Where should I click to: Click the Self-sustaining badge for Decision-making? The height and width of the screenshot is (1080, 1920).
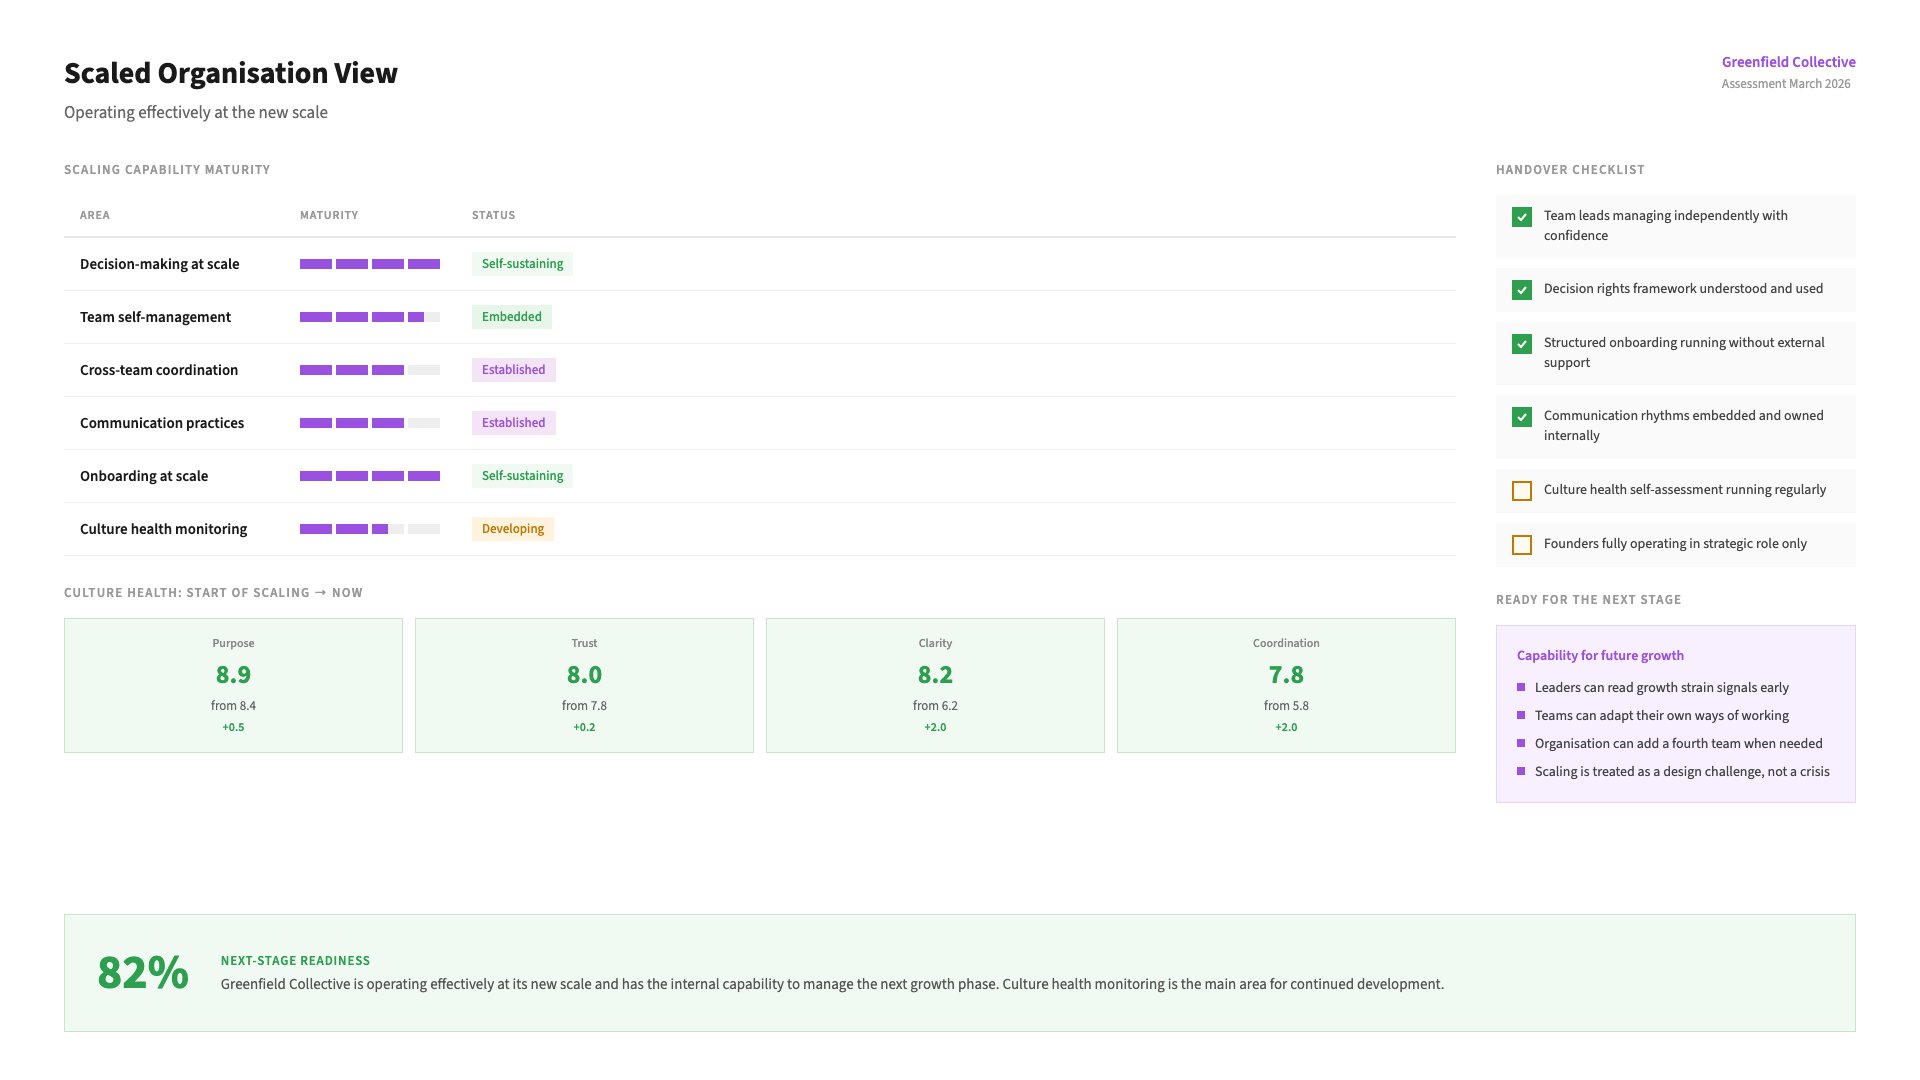[x=522, y=264]
